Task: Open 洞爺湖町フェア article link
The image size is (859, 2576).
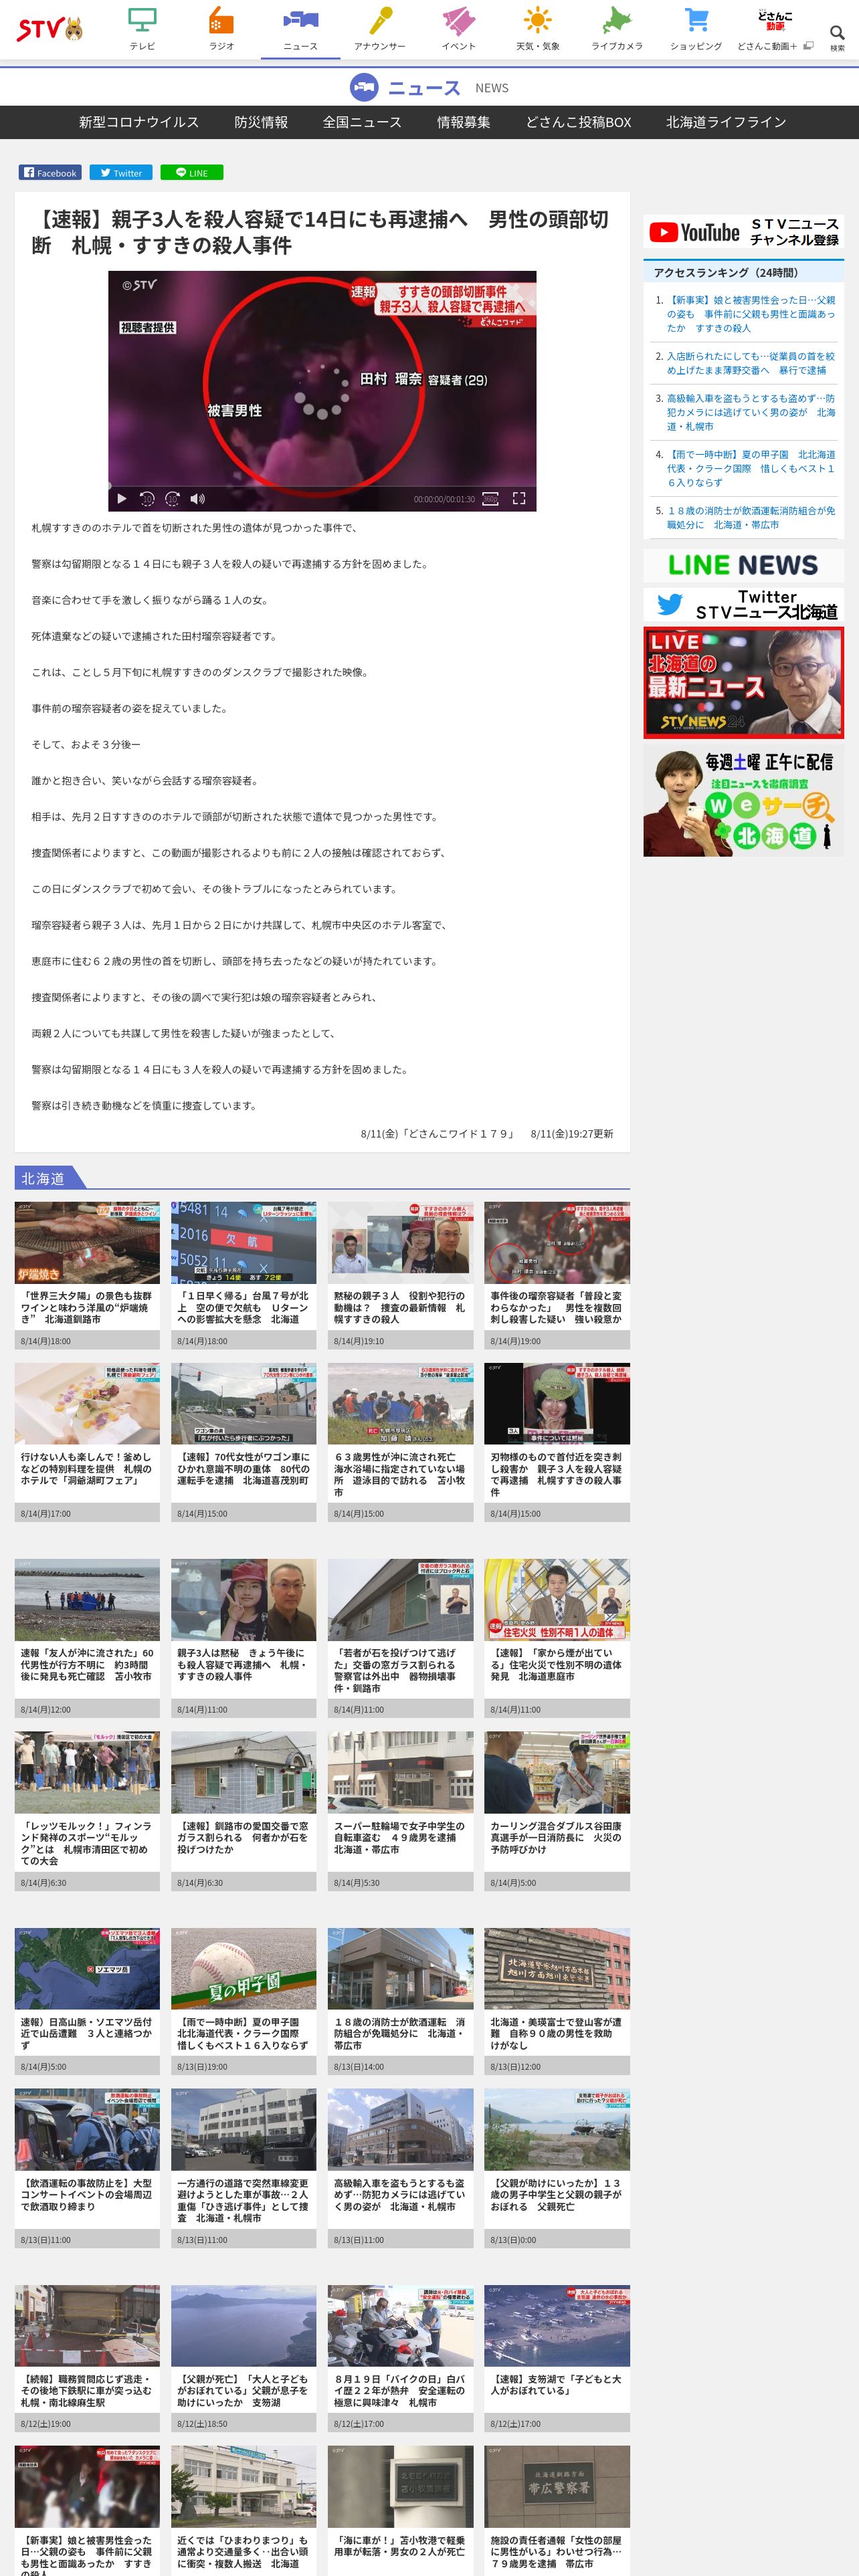Action: [x=87, y=1468]
